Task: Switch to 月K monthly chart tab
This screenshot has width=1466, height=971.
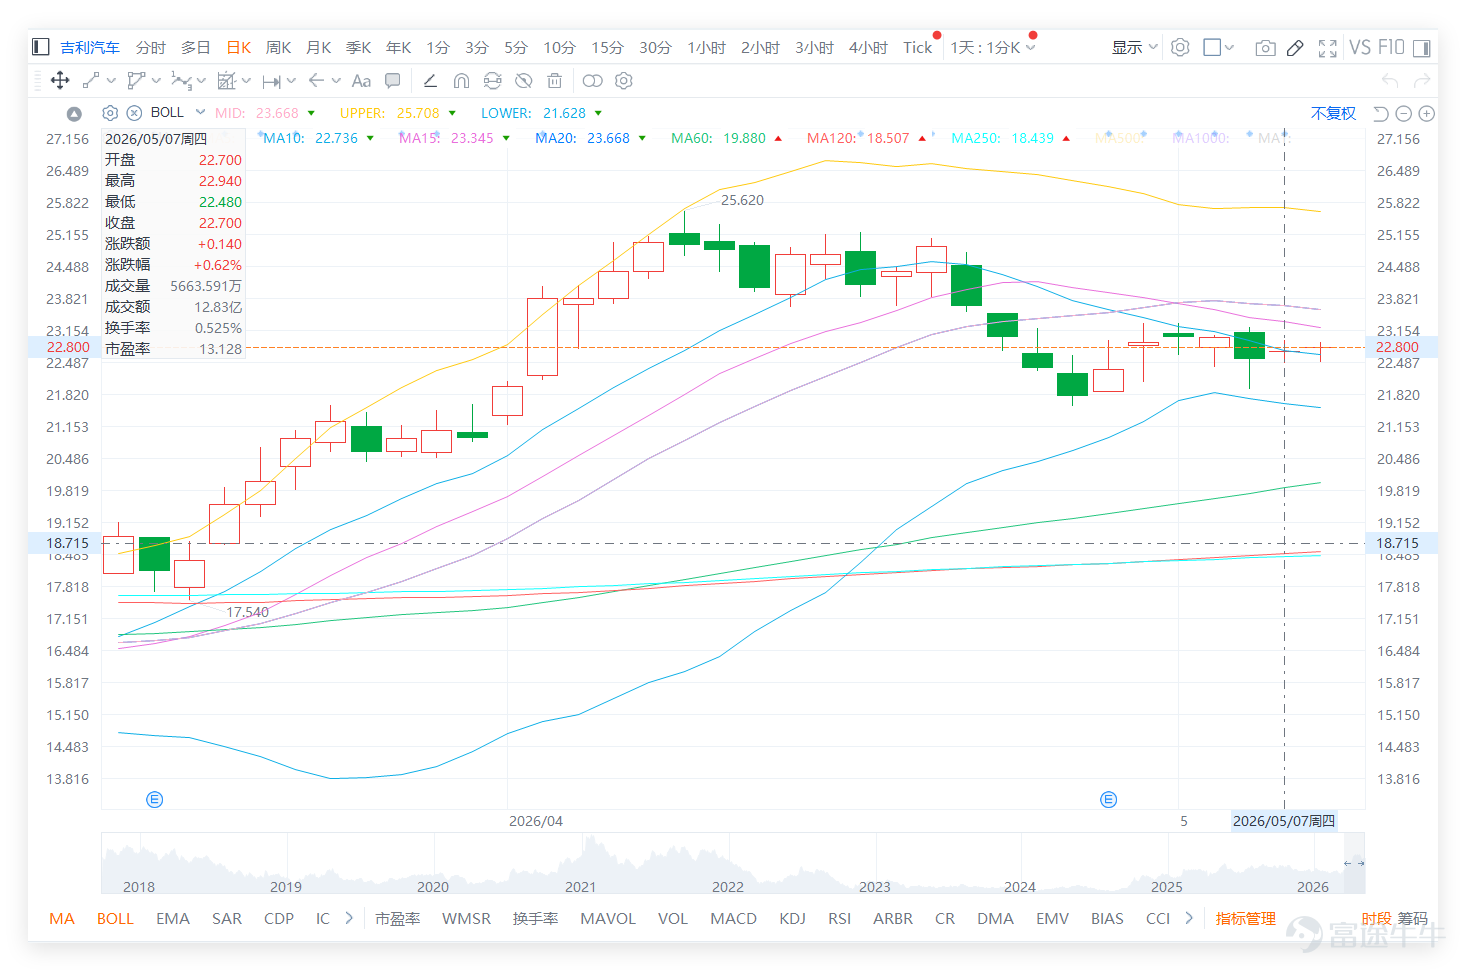Action: coord(319,47)
